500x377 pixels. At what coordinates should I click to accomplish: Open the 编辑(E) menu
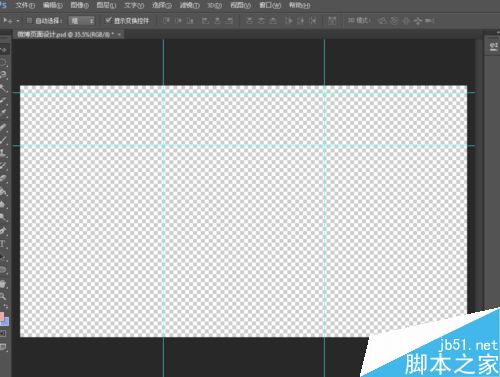click(x=53, y=5)
